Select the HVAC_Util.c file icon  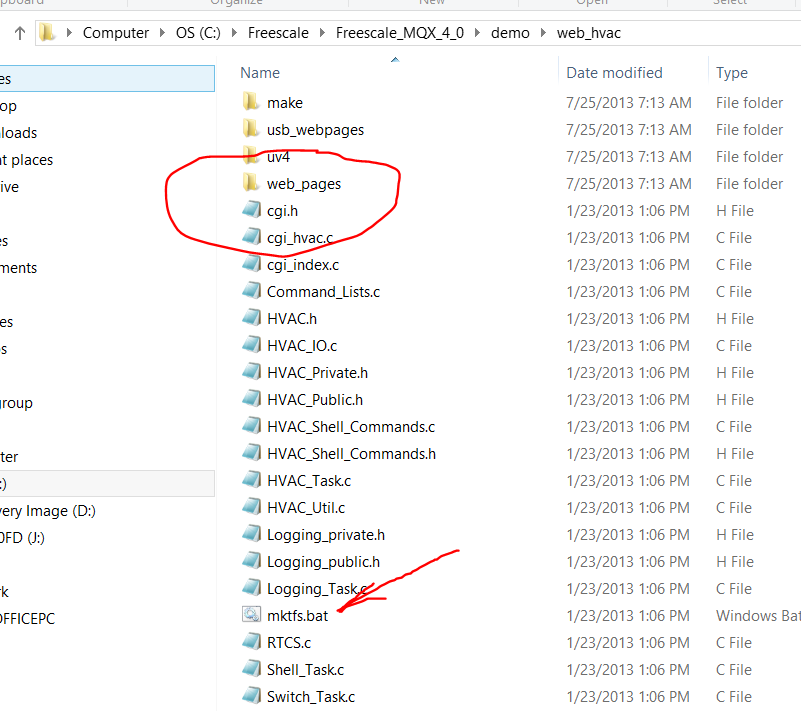pos(251,508)
